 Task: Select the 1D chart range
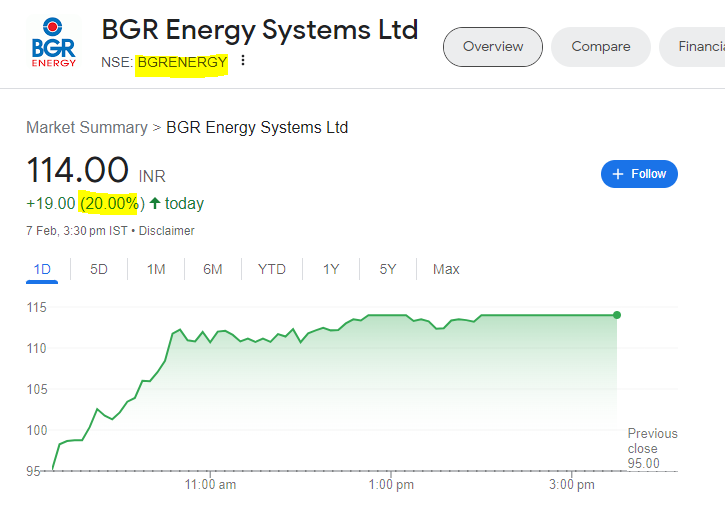click(x=42, y=269)
